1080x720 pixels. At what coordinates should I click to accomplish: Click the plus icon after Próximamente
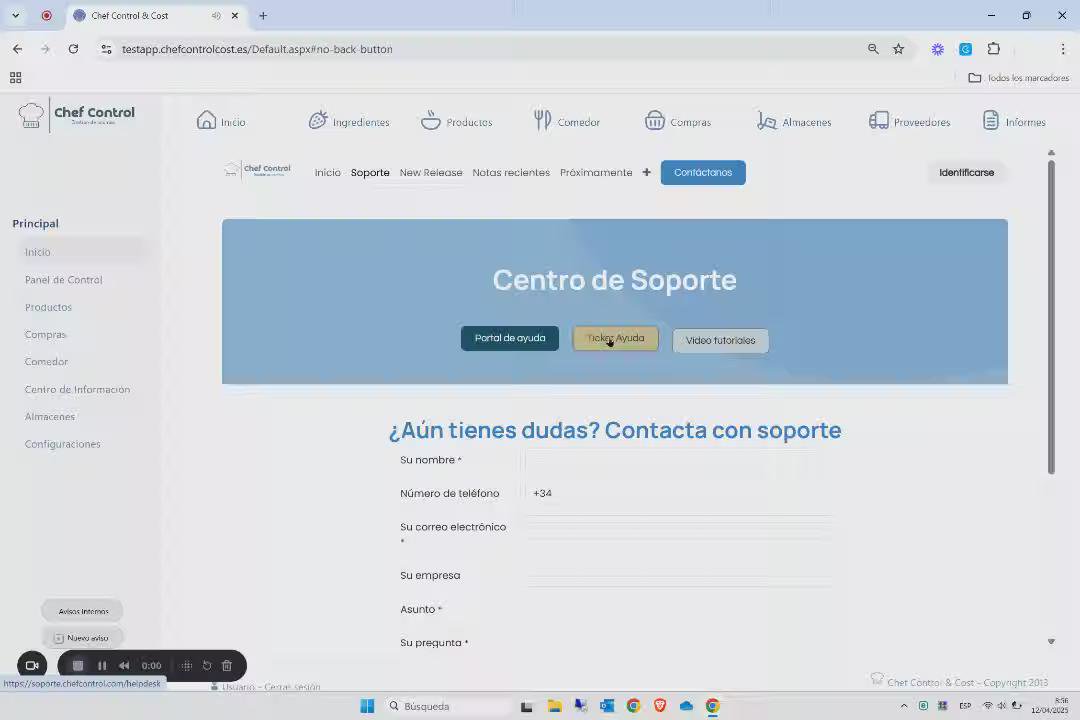[x=646, y=172]
